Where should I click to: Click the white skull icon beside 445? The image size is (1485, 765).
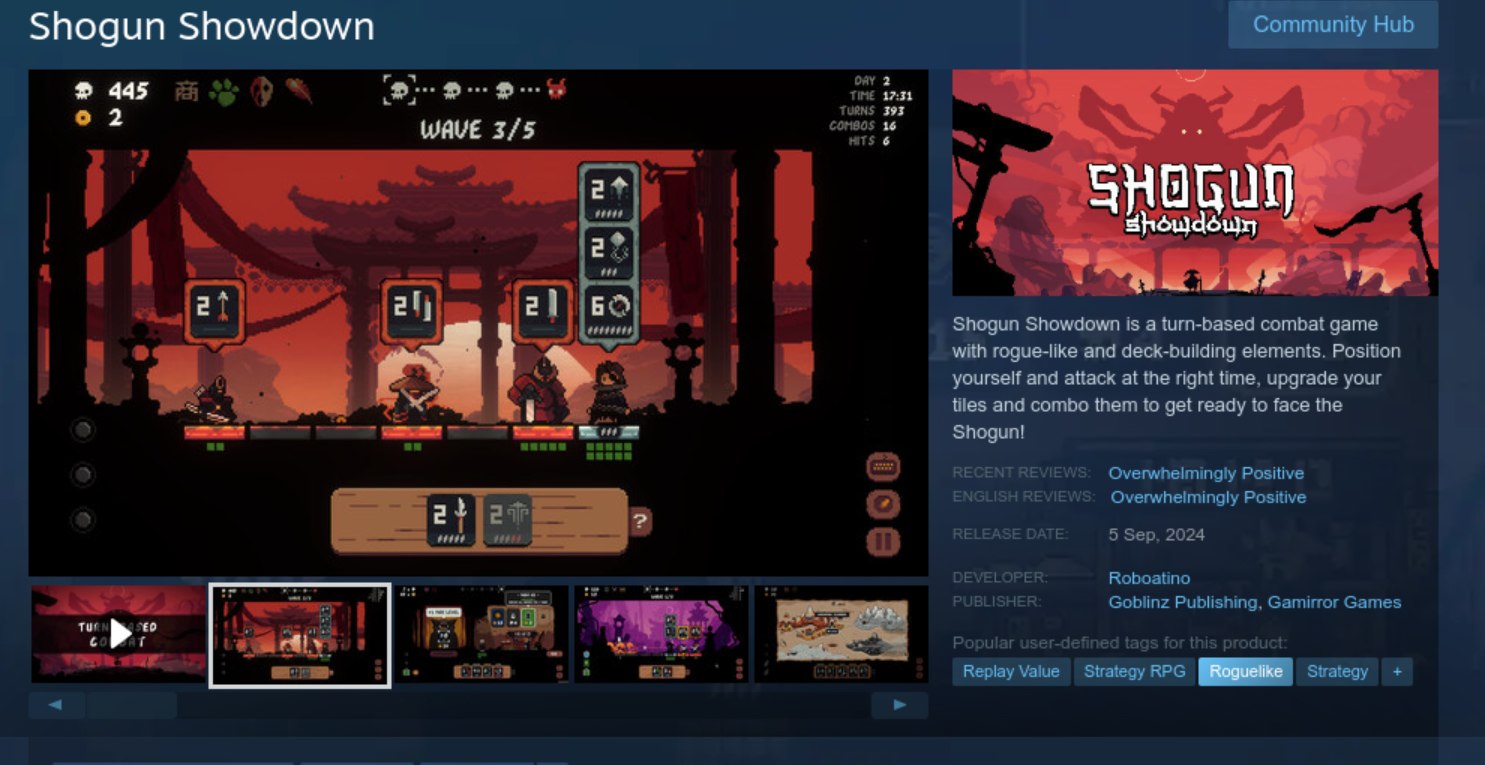point(84,91)
